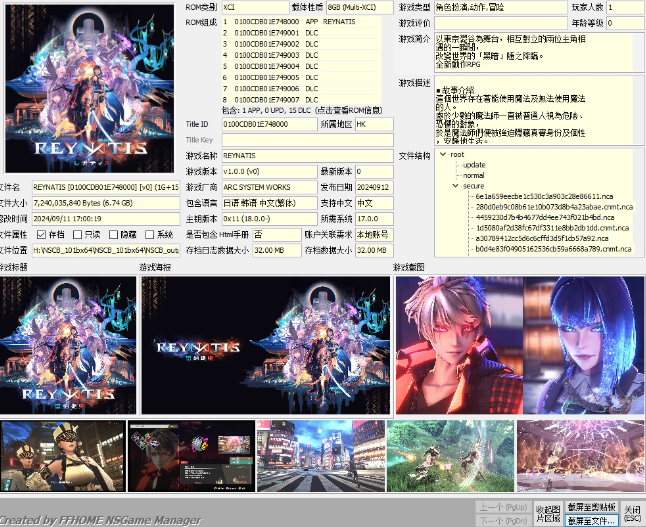Image resolution: width=646 pixels, height=527 pixels.
Task: Select DLC row 0100CDB01E749001
Action: (300, 33)
